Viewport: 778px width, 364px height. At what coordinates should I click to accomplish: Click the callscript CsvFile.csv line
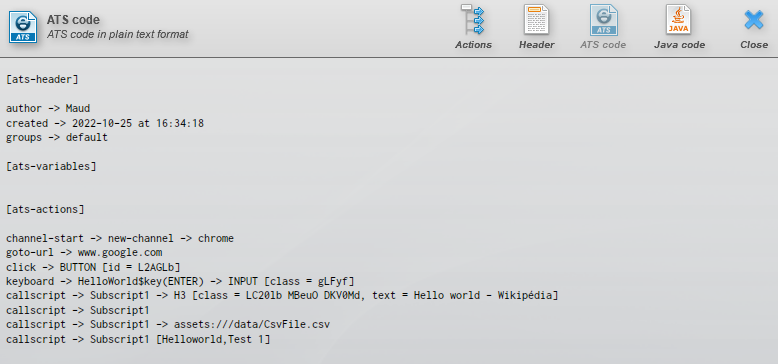(x=168, y=325)
